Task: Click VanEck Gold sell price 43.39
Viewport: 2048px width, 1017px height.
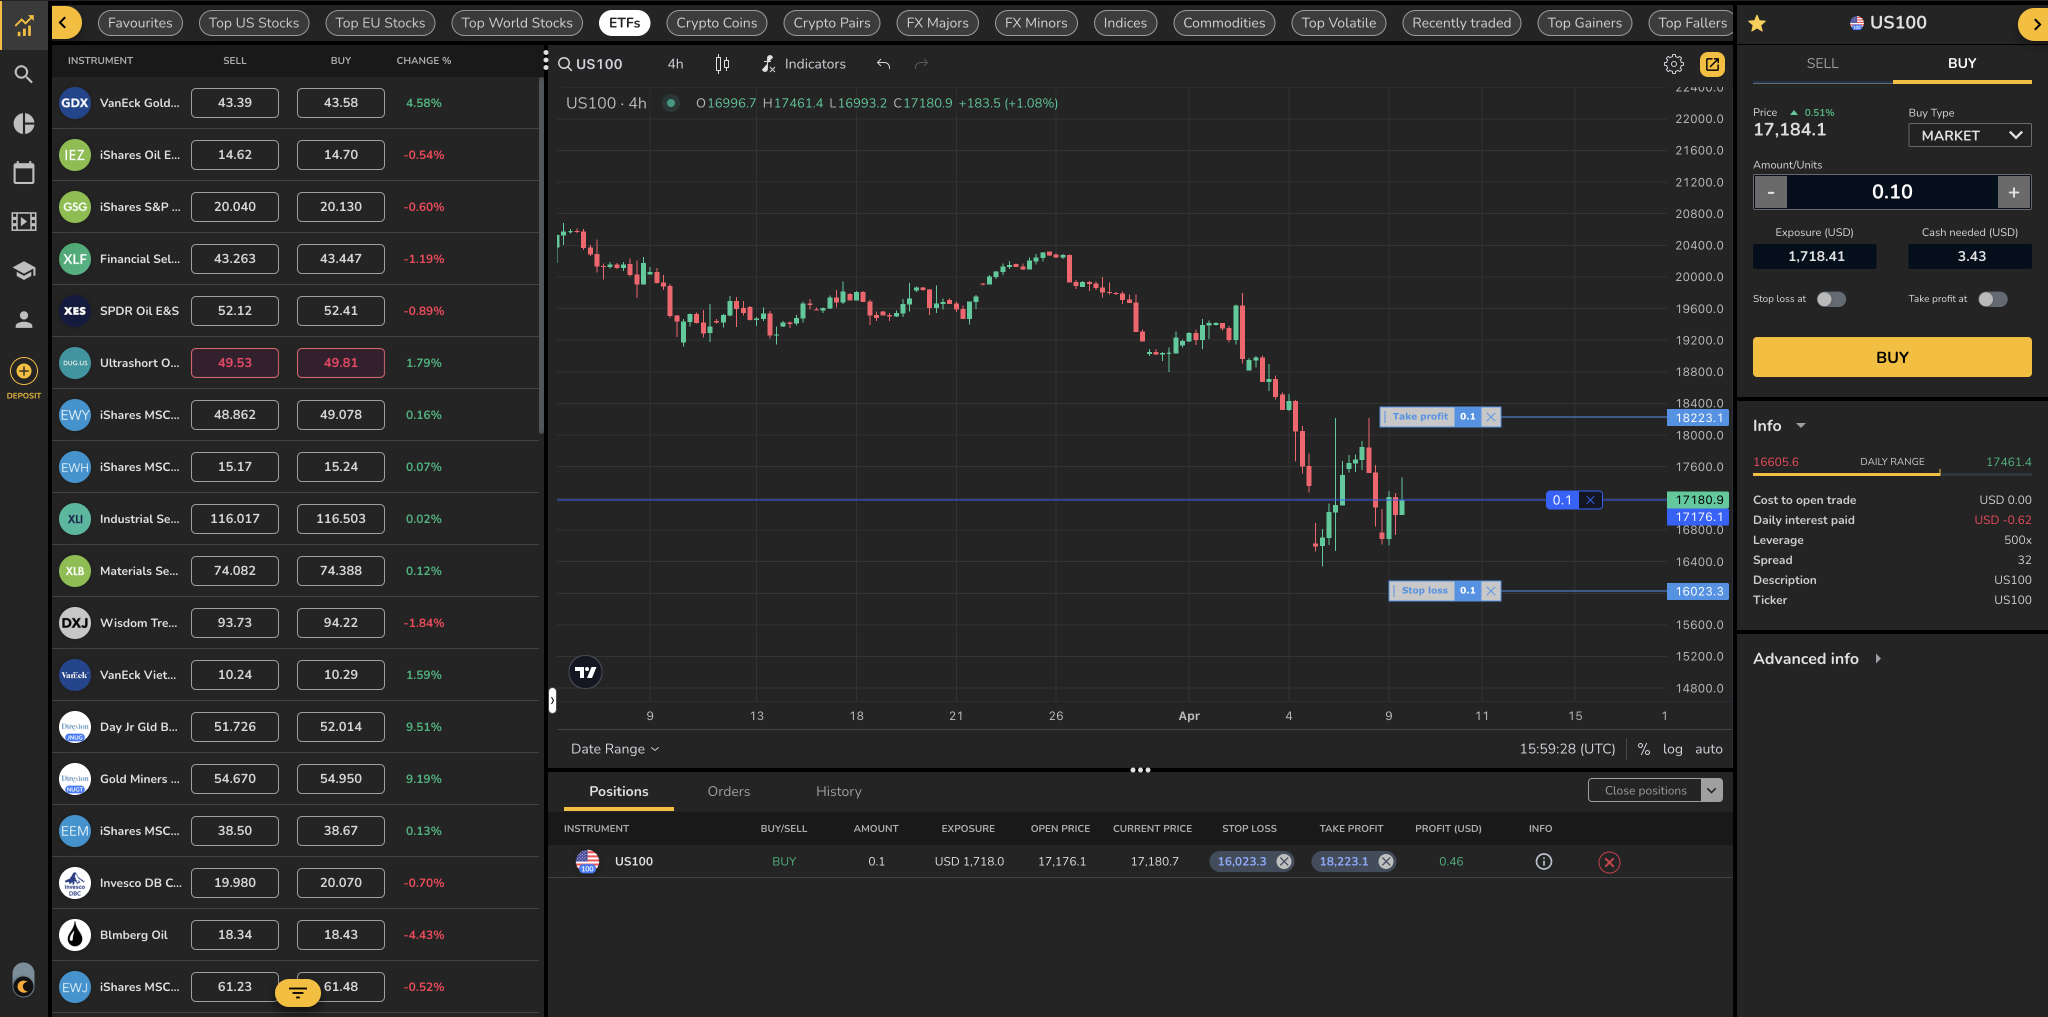Action: 235,103
